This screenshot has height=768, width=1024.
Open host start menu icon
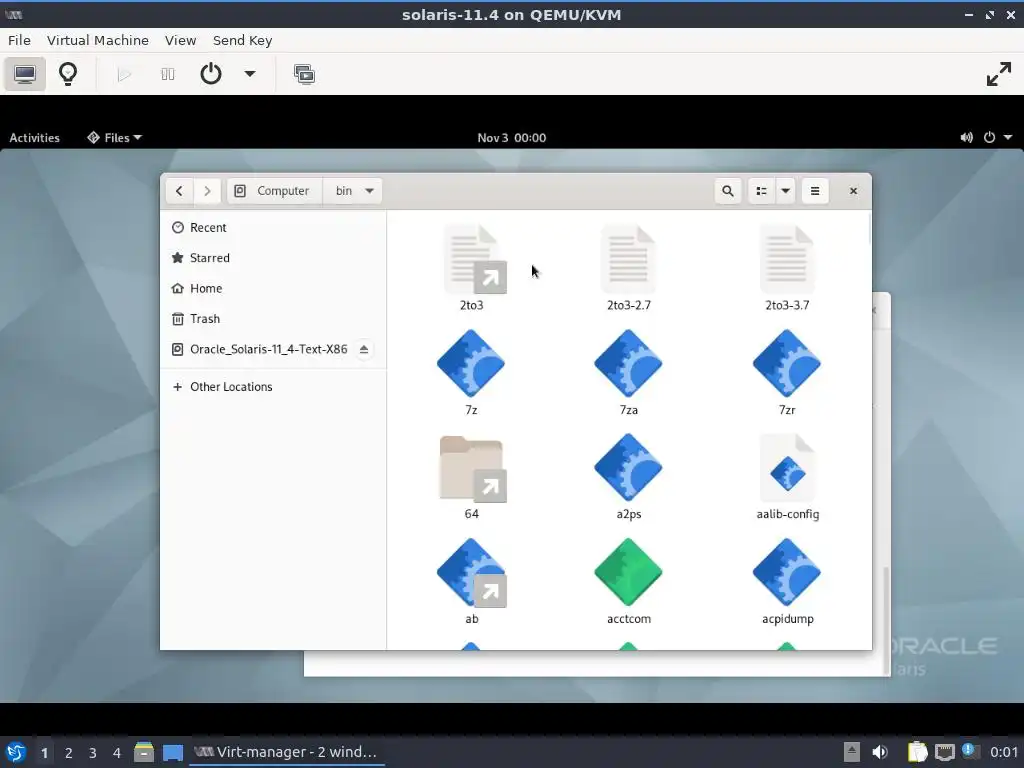[16, 752]
